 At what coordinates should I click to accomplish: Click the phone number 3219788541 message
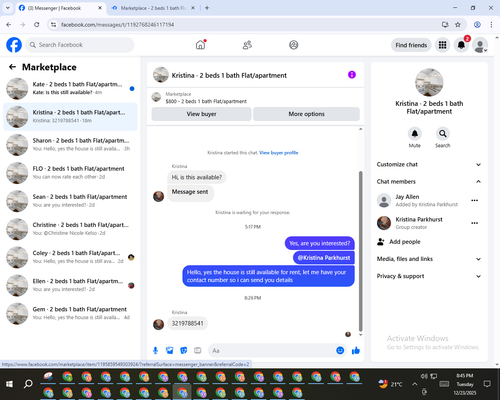(187, 323)
